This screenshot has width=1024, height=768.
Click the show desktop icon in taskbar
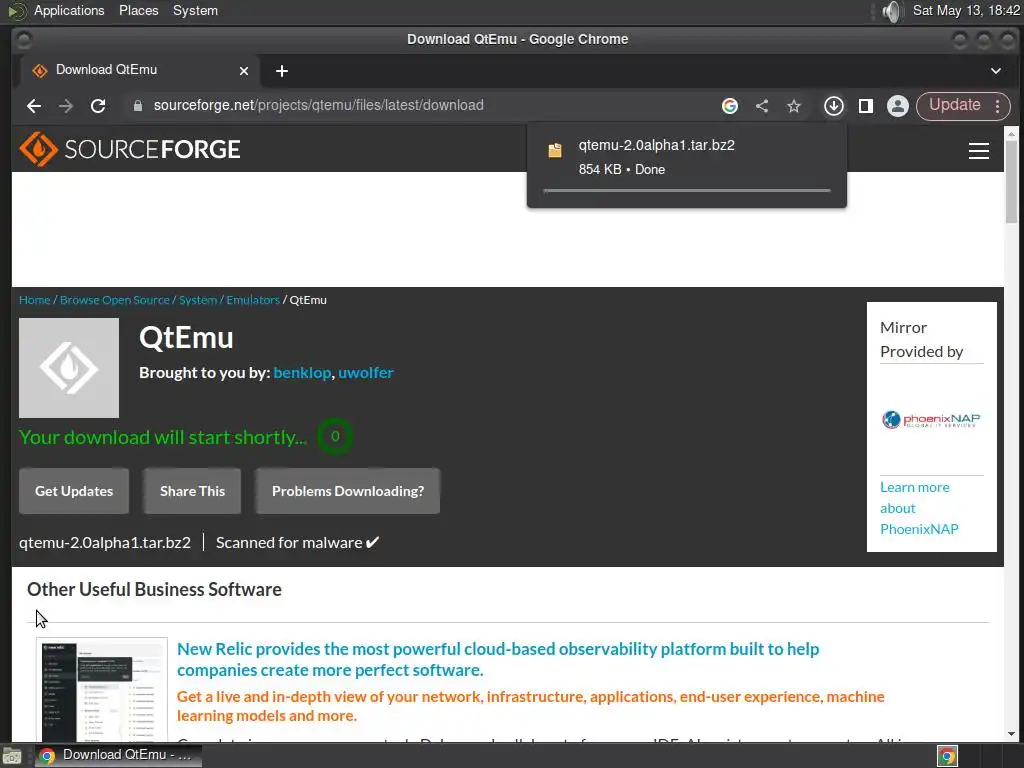12,756
